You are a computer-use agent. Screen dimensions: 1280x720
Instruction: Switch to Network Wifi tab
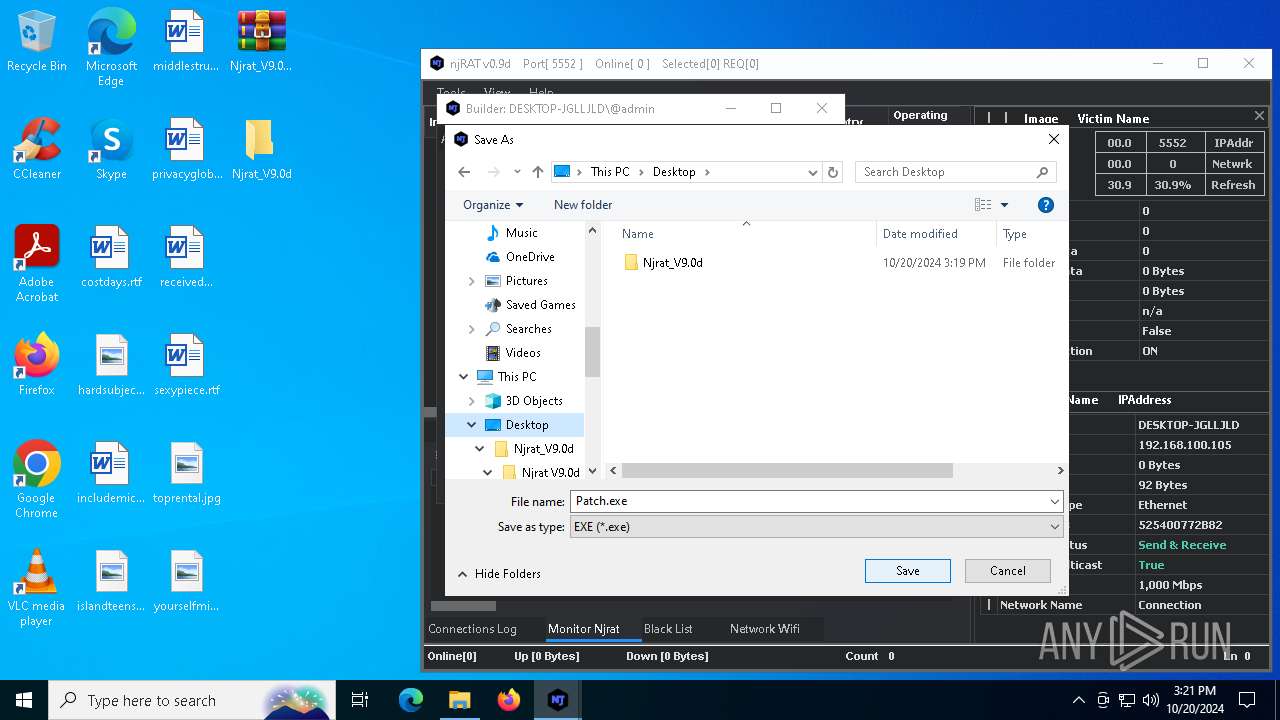click(765, 629)
